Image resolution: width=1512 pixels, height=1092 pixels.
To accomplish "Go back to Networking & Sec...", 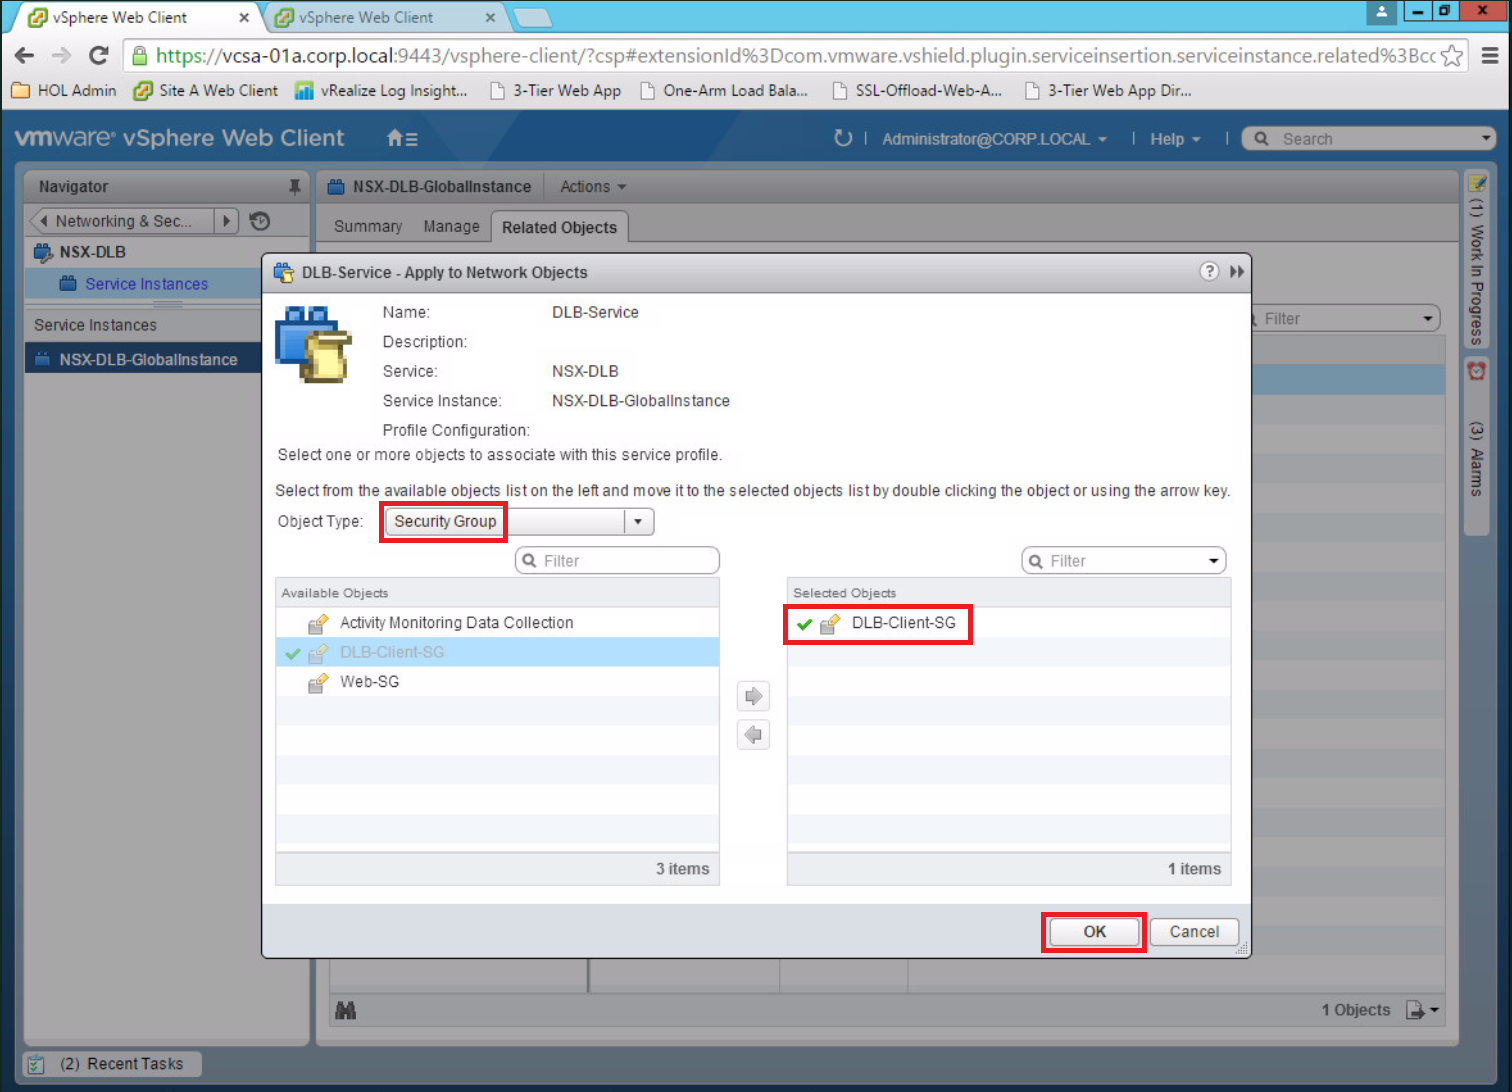I will click(x=122, y=221).
